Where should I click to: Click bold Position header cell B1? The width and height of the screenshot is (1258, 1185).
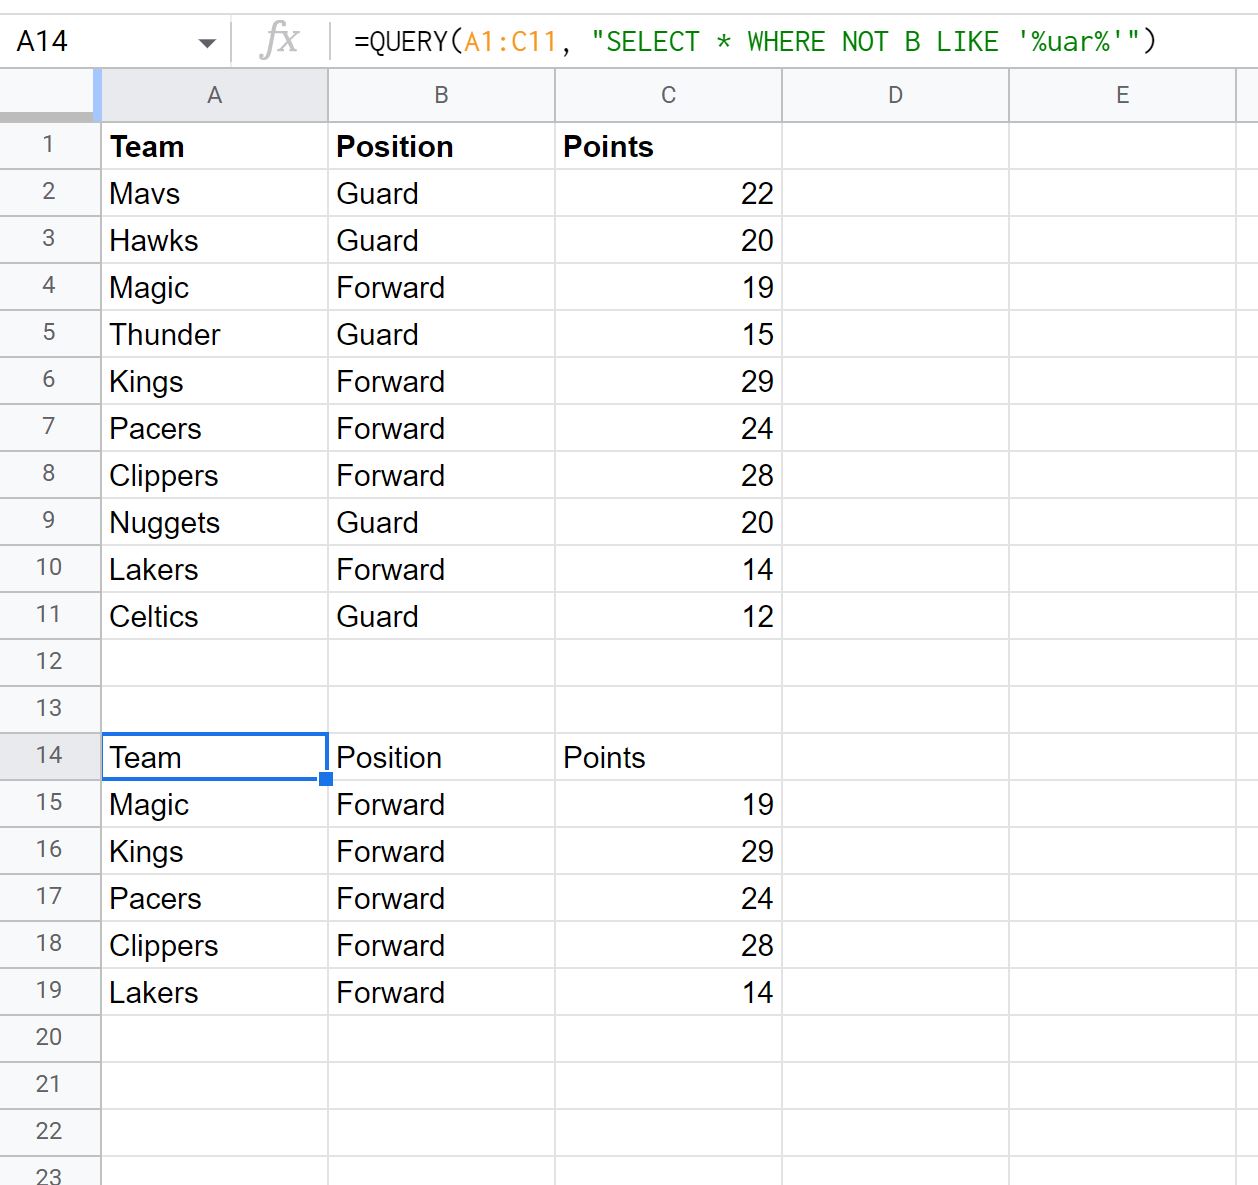click(441, 146)
